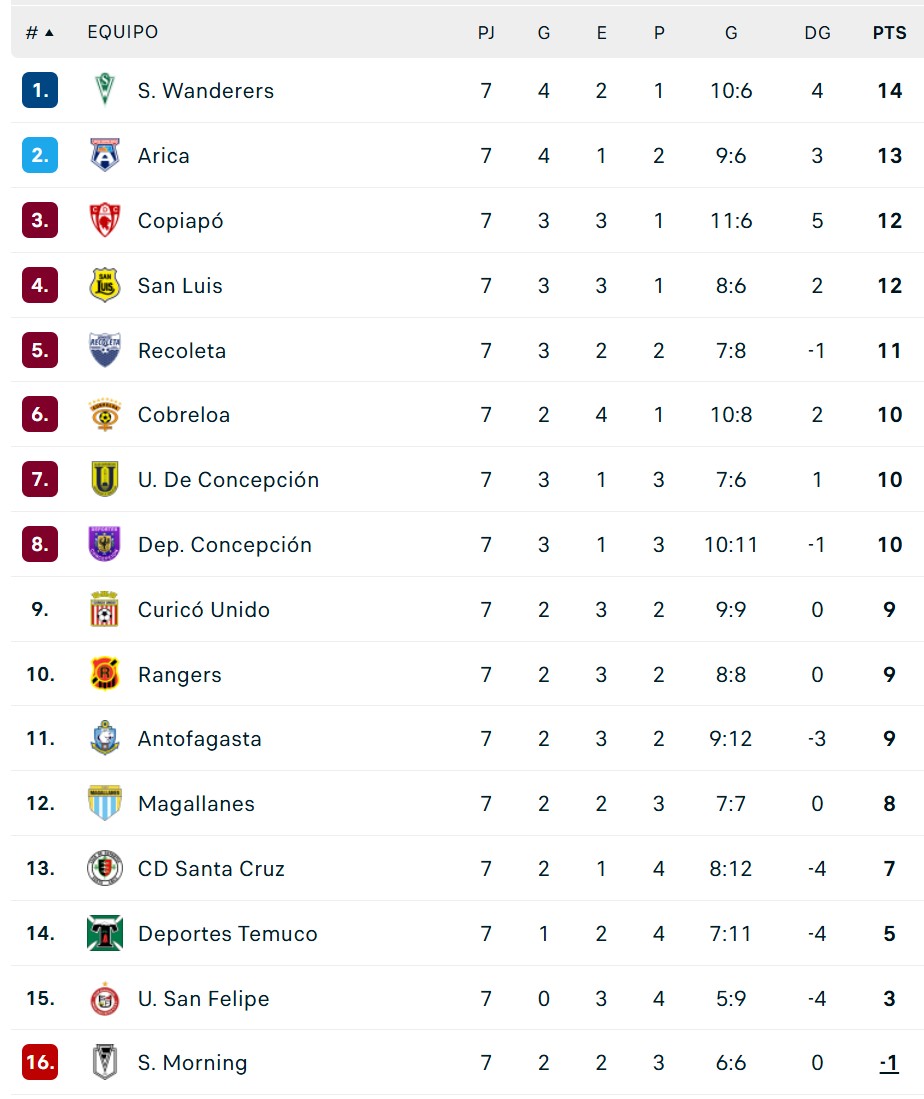Click the Curicó Unido crest
Viewport: 924px width, 1099px height.
click(105, 610)
